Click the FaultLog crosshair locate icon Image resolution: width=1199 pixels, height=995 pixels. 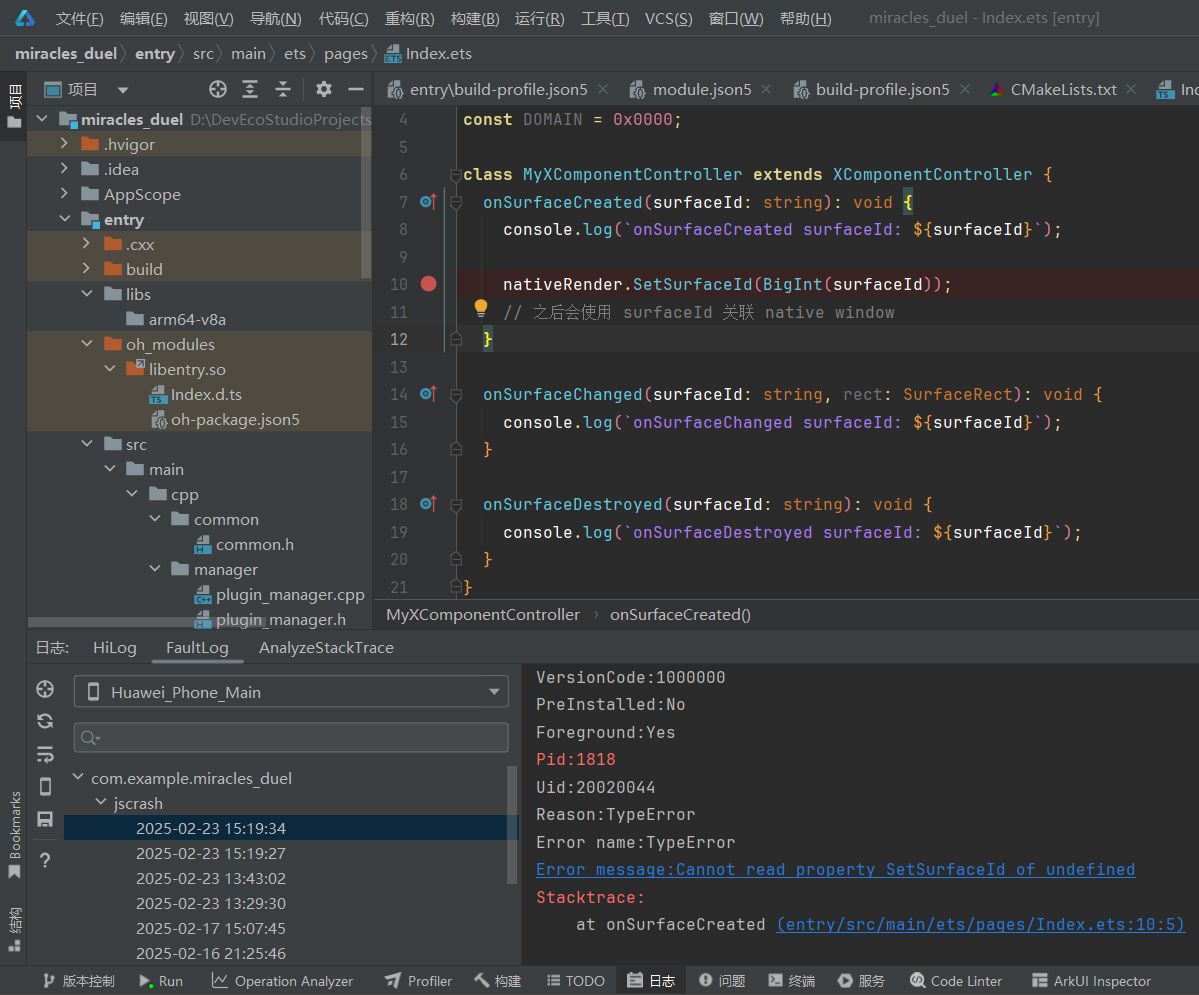[45, 689]
